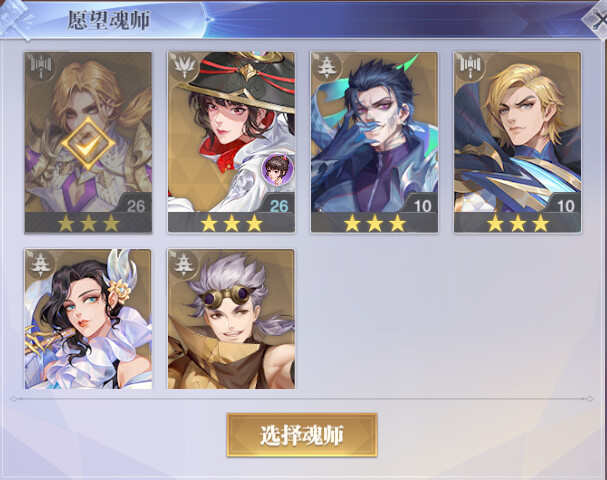
Task: Click tree emblem on blue-haired man card
Action: coord(327,67)
